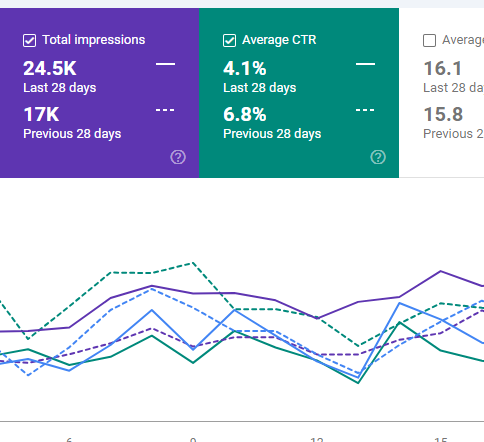Click 'Last 28 days' under 4.1%

[260, 88]
